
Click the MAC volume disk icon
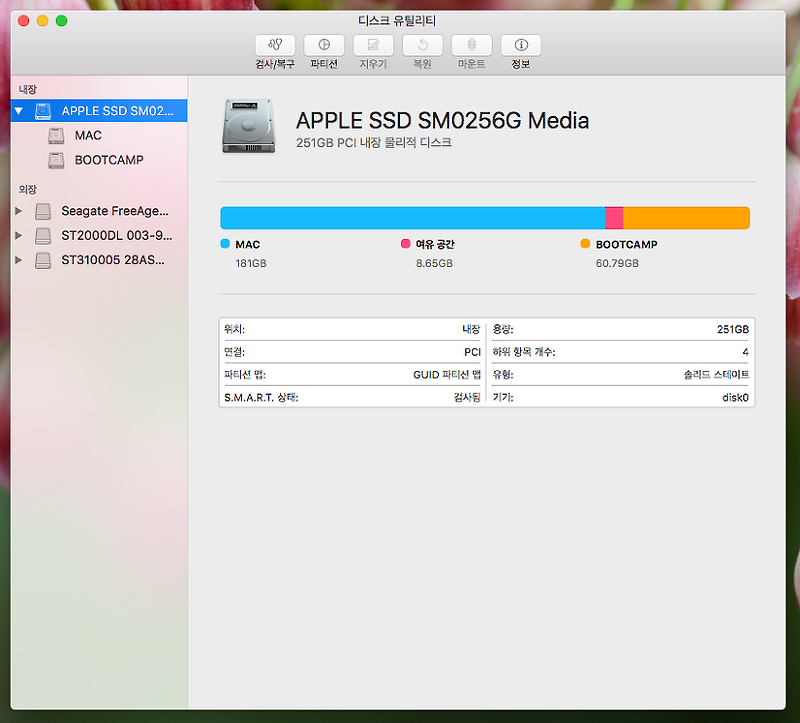pyautogui.click(x=56, y=136)
